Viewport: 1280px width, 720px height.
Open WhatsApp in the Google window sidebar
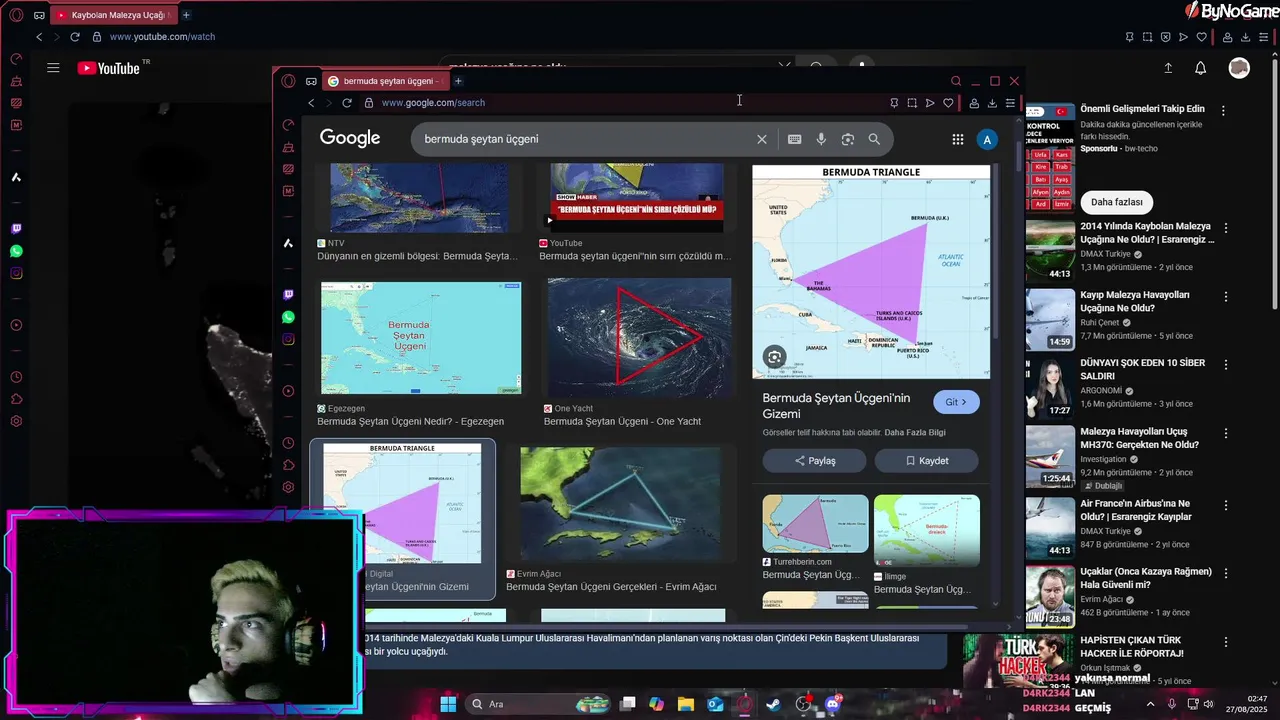coord(288,317)
